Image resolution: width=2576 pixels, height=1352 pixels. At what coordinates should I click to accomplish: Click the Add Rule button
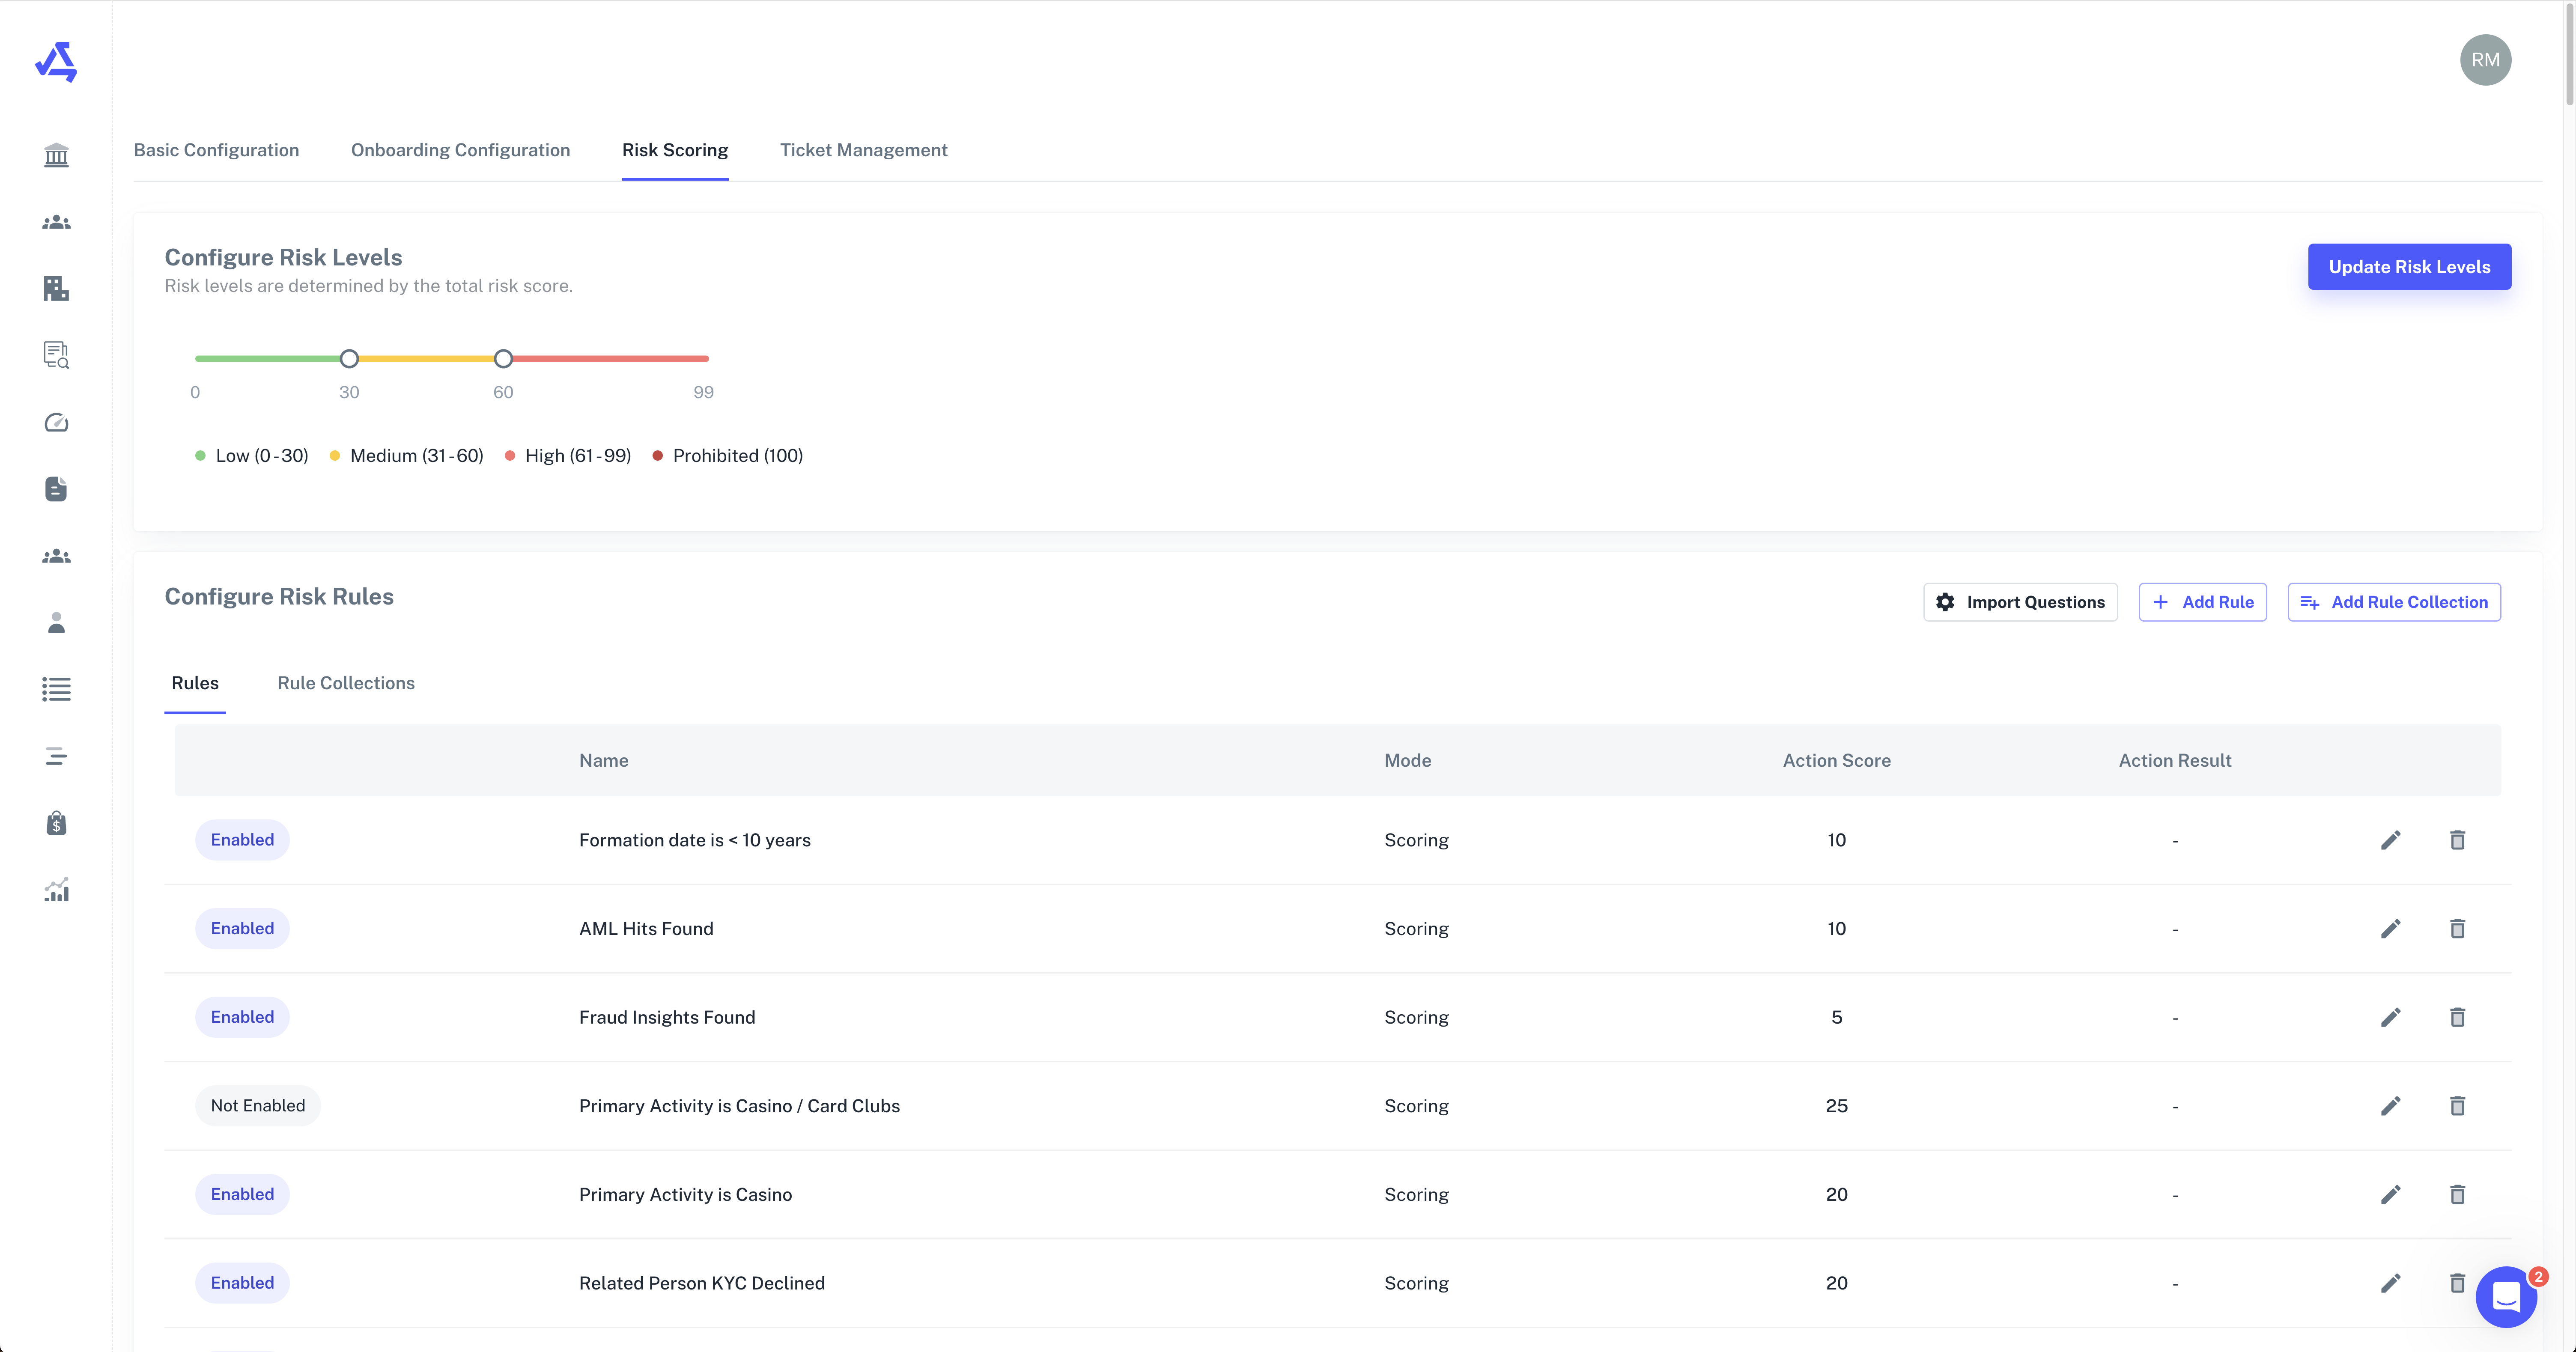tap(2202, 602)
